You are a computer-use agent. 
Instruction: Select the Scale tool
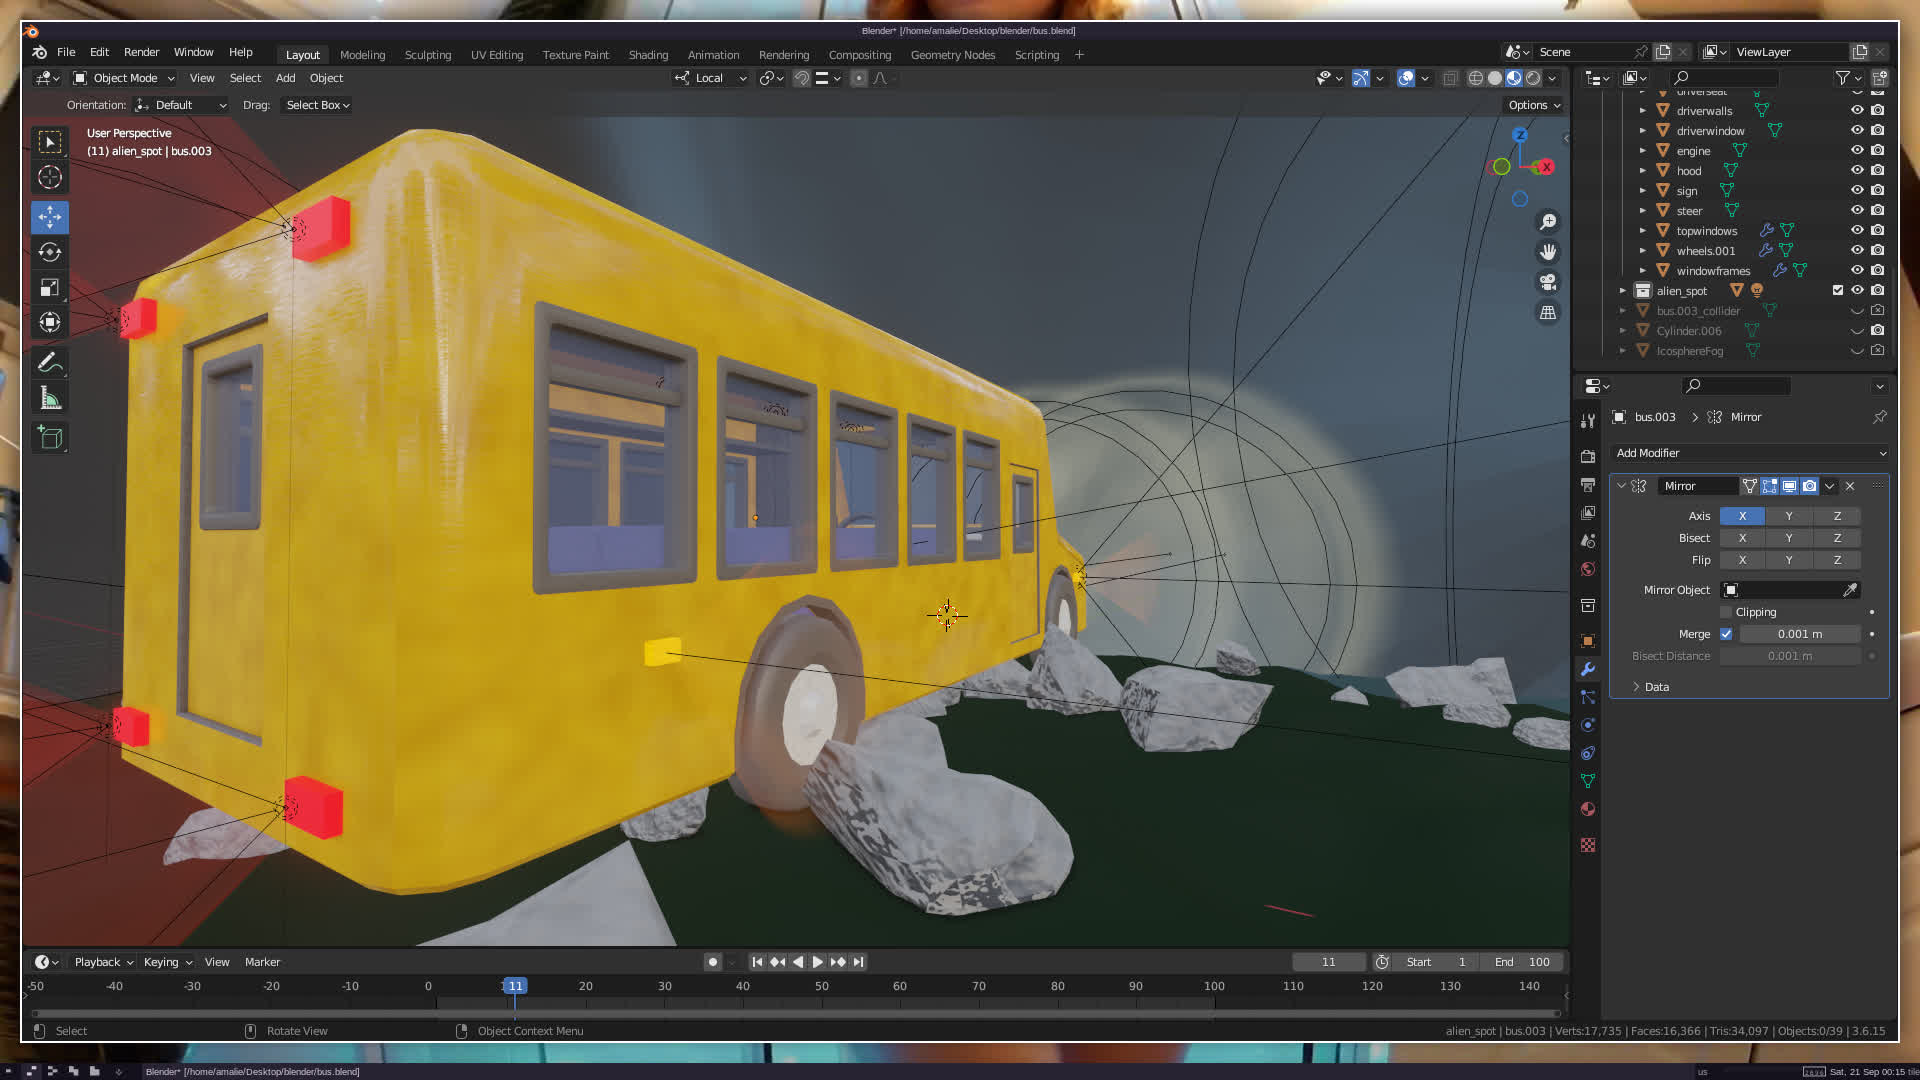coord(50,288)
